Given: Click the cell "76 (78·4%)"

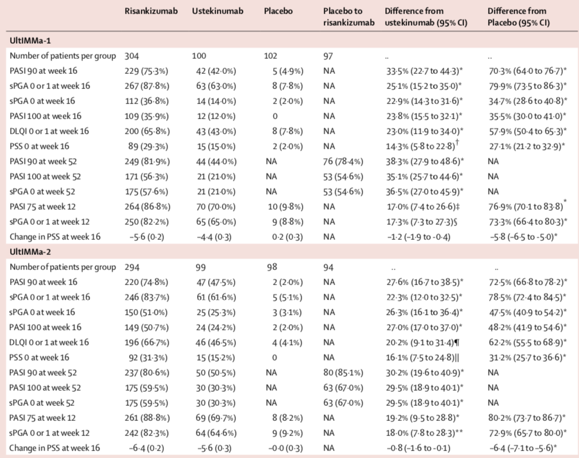Looking at the screenshot, I should pyautogui.click(x=343, y=161).
